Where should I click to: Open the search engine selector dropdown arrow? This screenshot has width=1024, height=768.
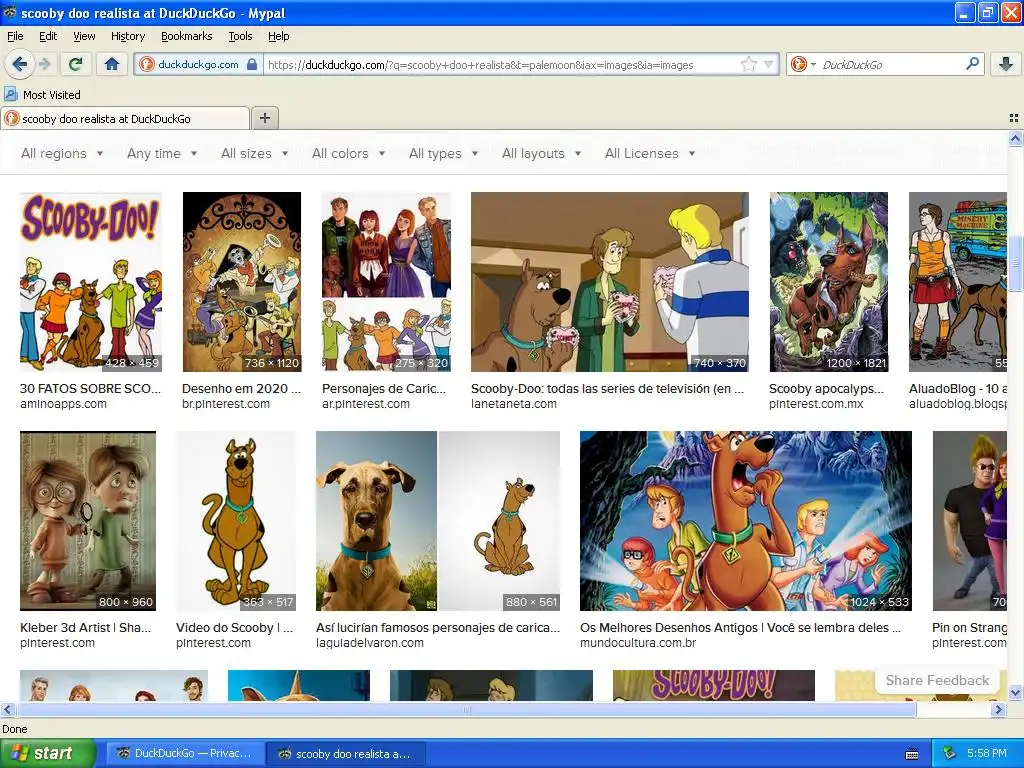(x=813, y=64)
